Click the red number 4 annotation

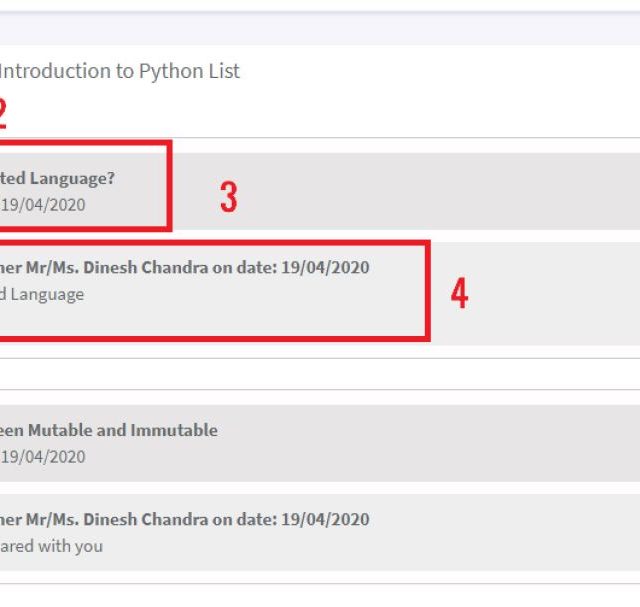tap(460, 293)
